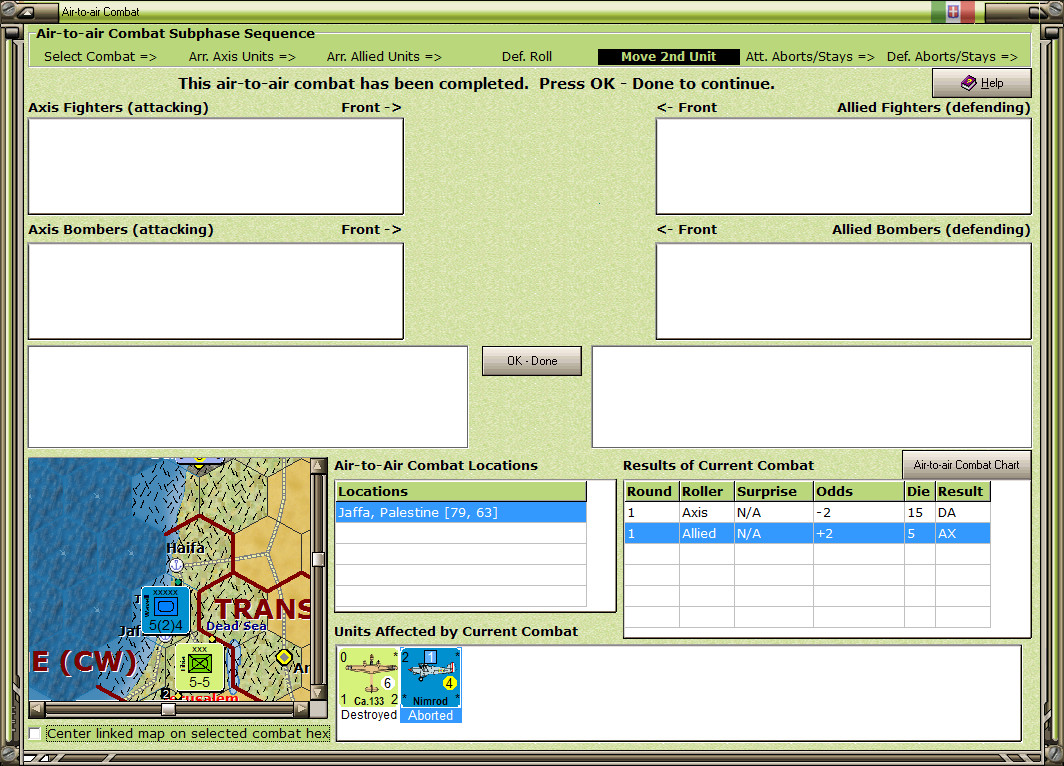
Task: Click the Move 2nd Unit subphase step
Action: 668,57
